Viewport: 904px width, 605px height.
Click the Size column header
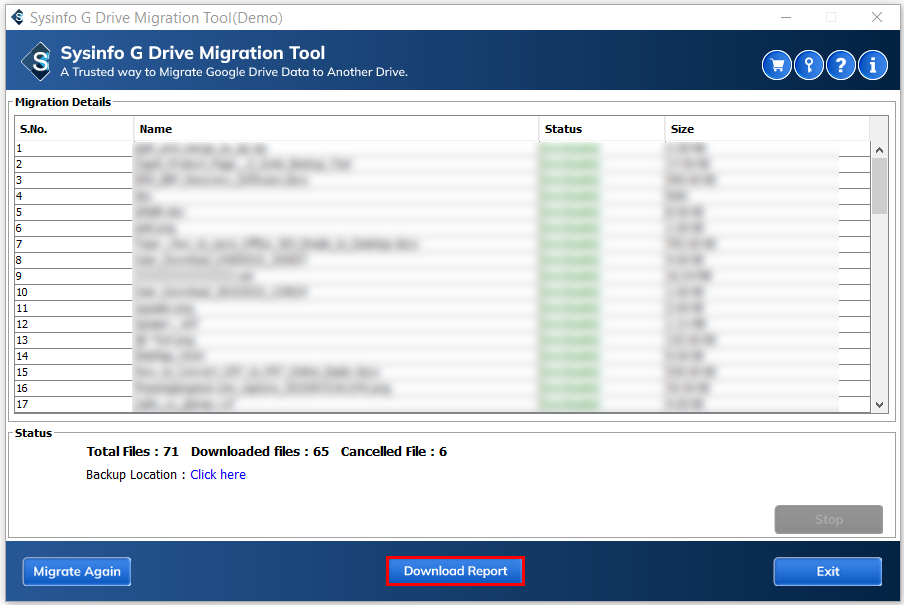coord(767,129)
